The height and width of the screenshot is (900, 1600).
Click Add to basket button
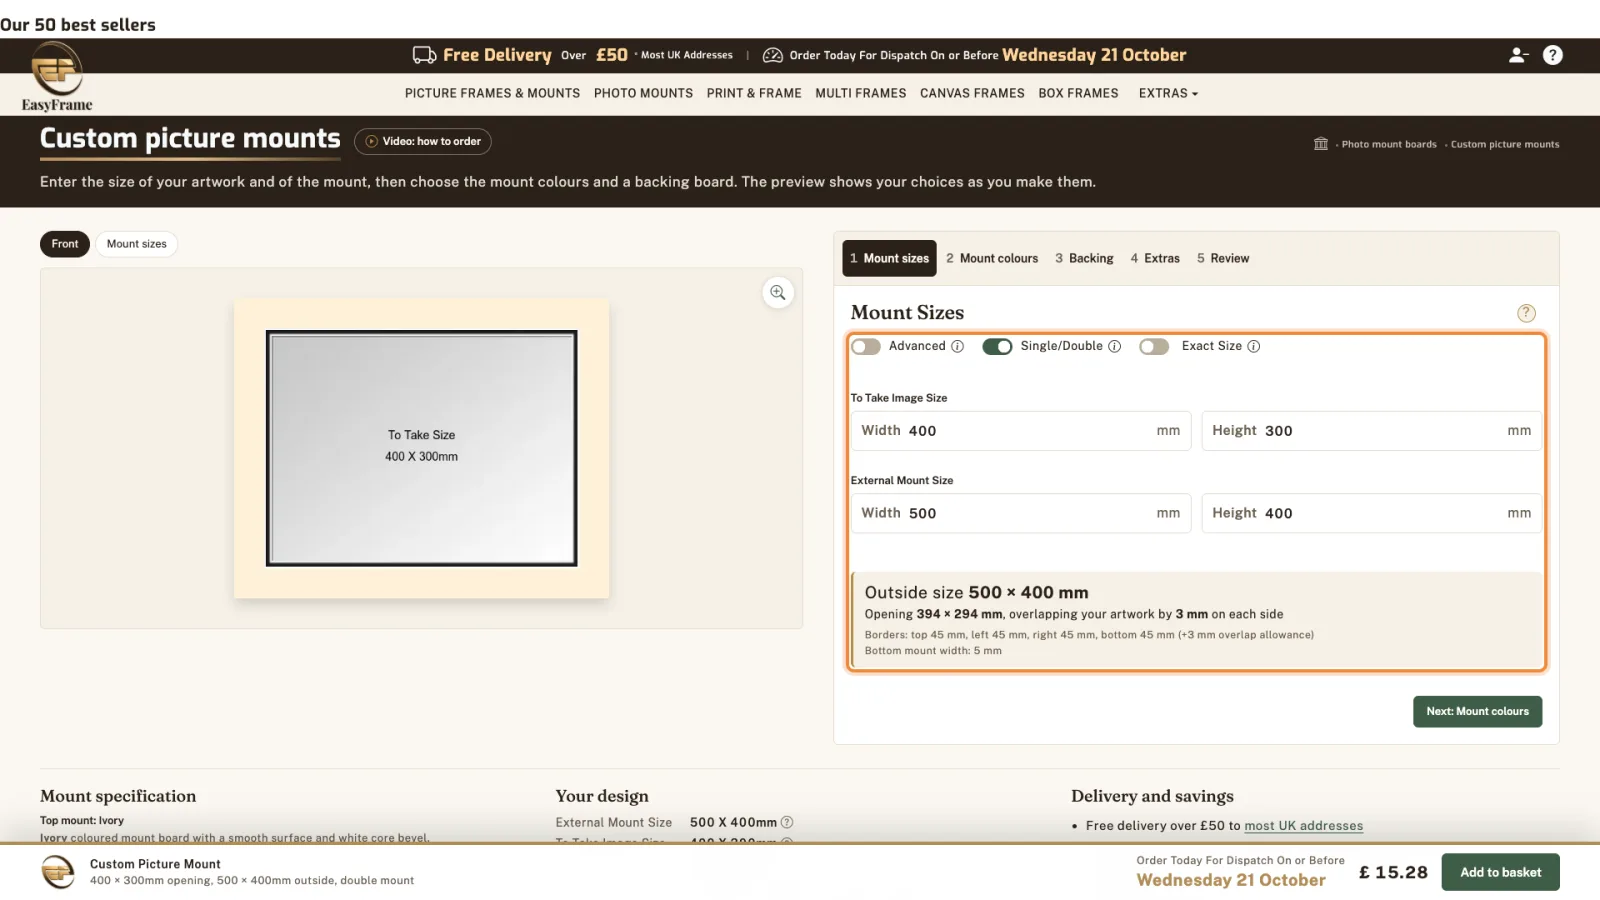point(1500,872)
